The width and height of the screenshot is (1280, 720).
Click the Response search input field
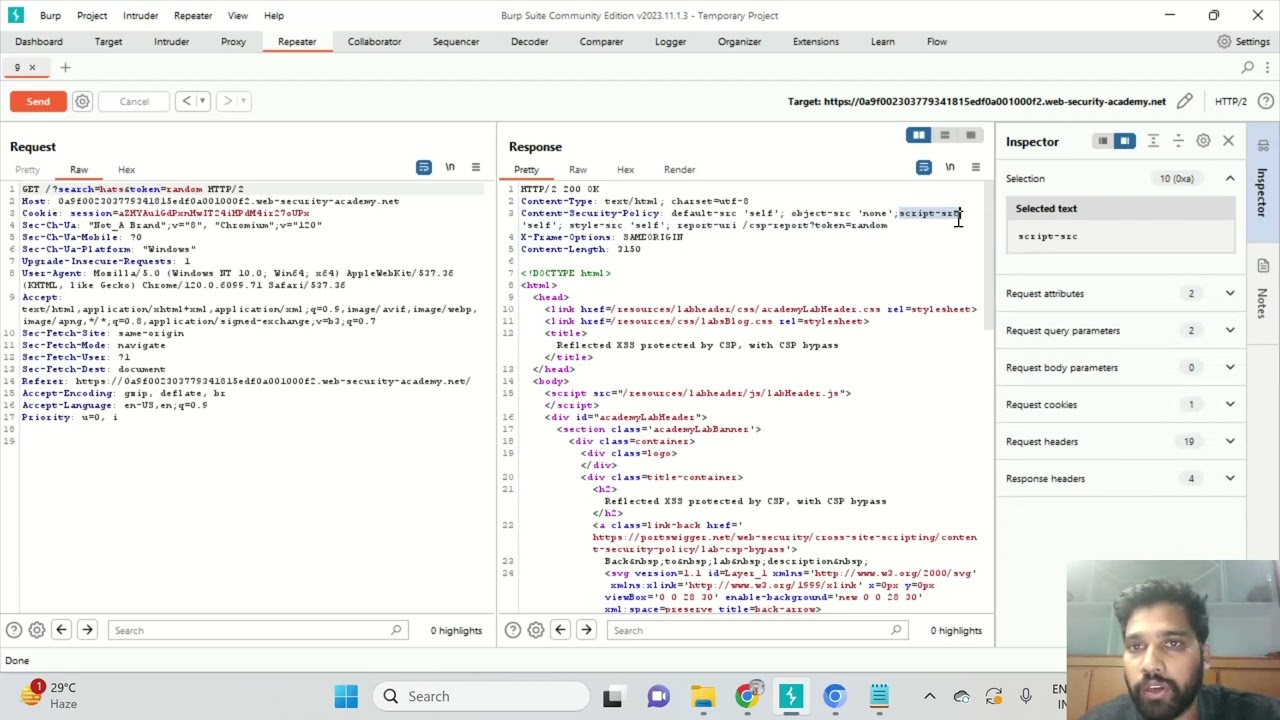pyautogui.click(x=757, y=630)
